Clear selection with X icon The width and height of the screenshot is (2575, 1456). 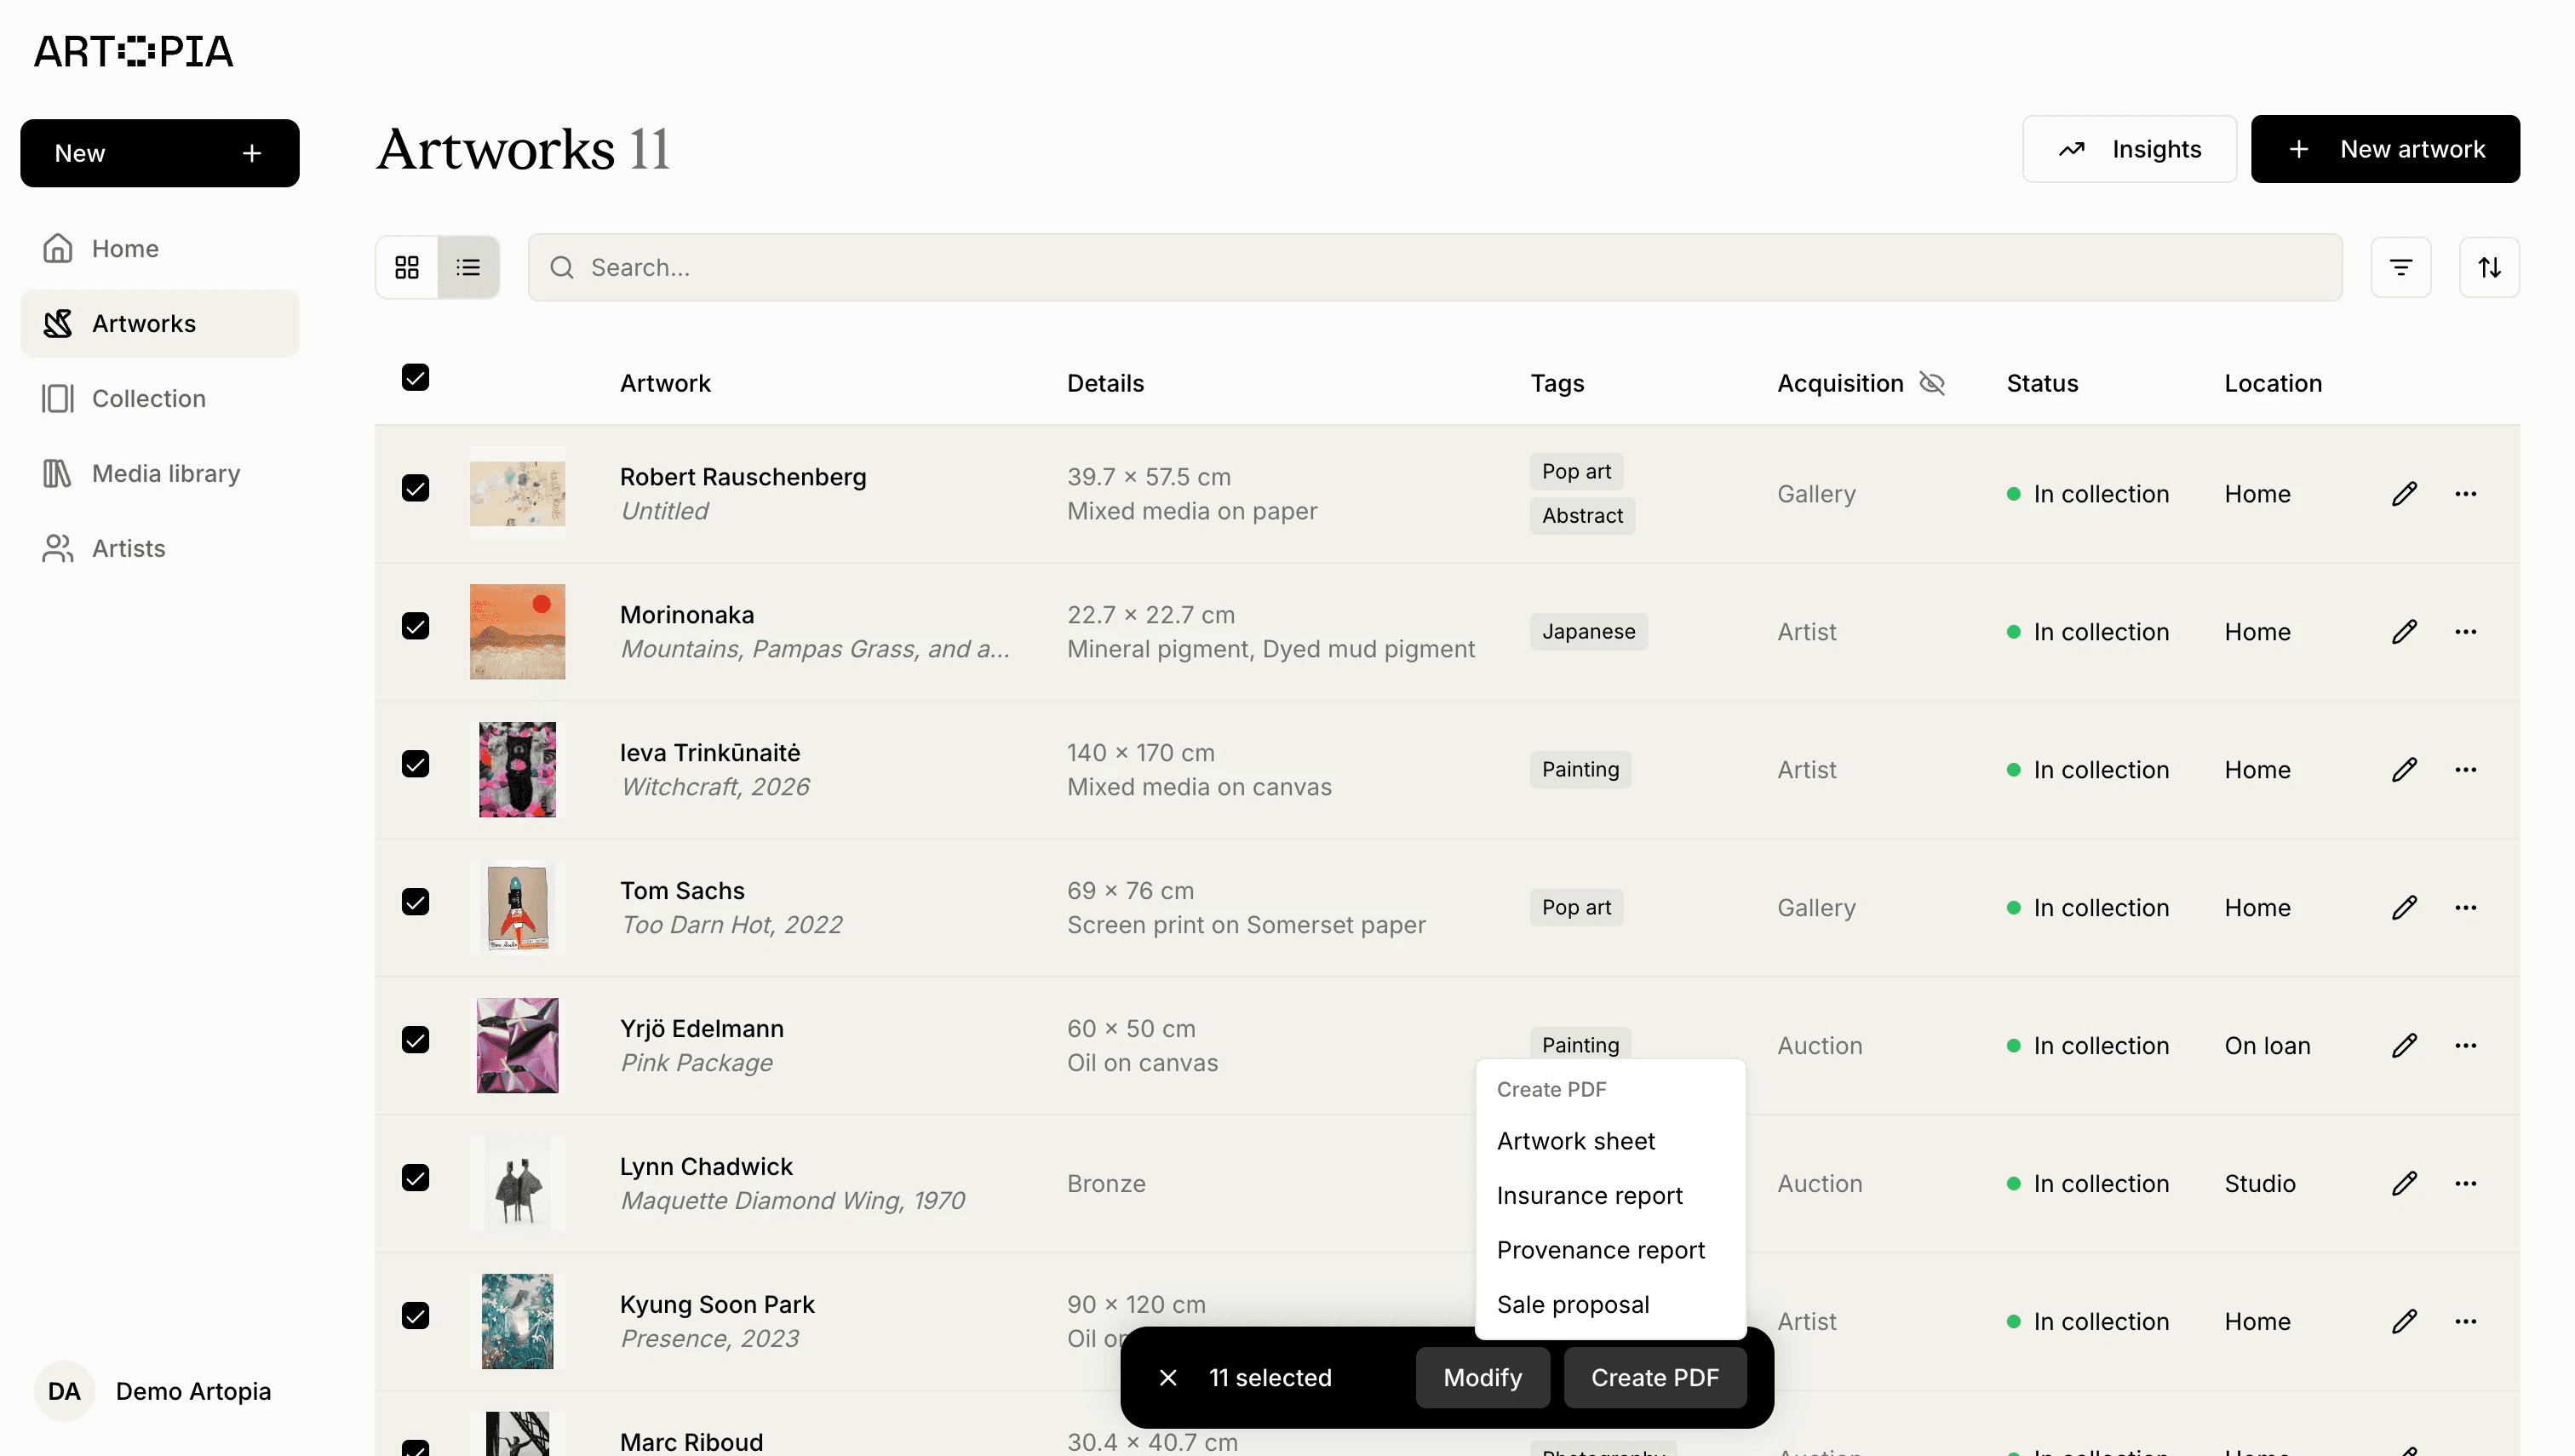tap(1167, 1378)
